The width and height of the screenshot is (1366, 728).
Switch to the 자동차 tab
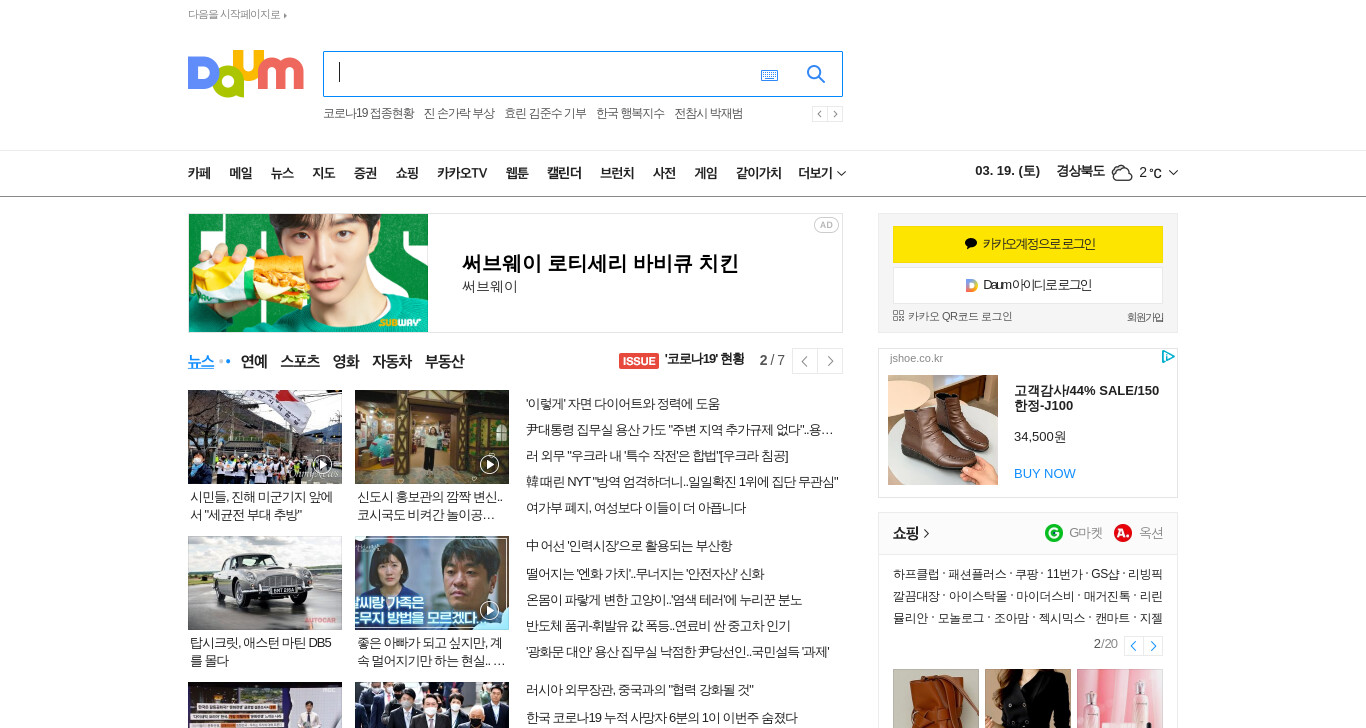392,361
